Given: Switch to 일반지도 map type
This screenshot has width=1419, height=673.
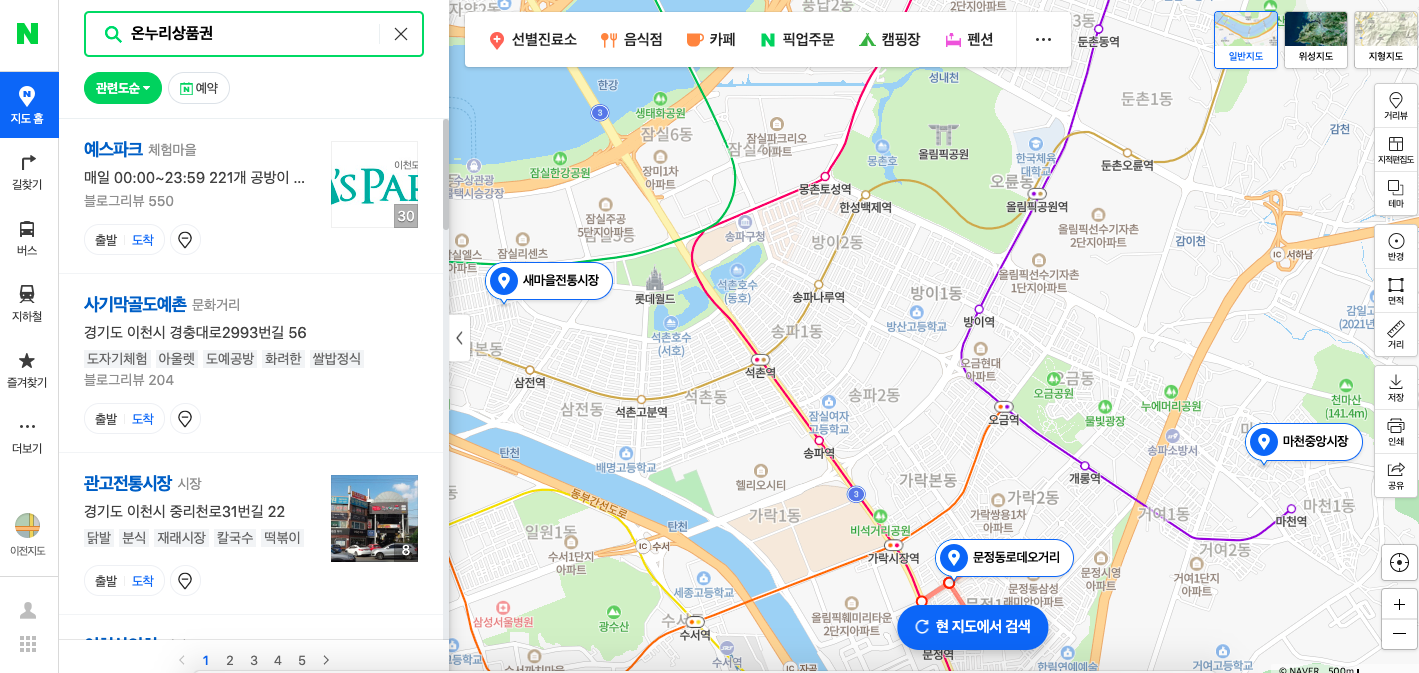Looking at the screenshot, I should click(x=1245, y=40).
